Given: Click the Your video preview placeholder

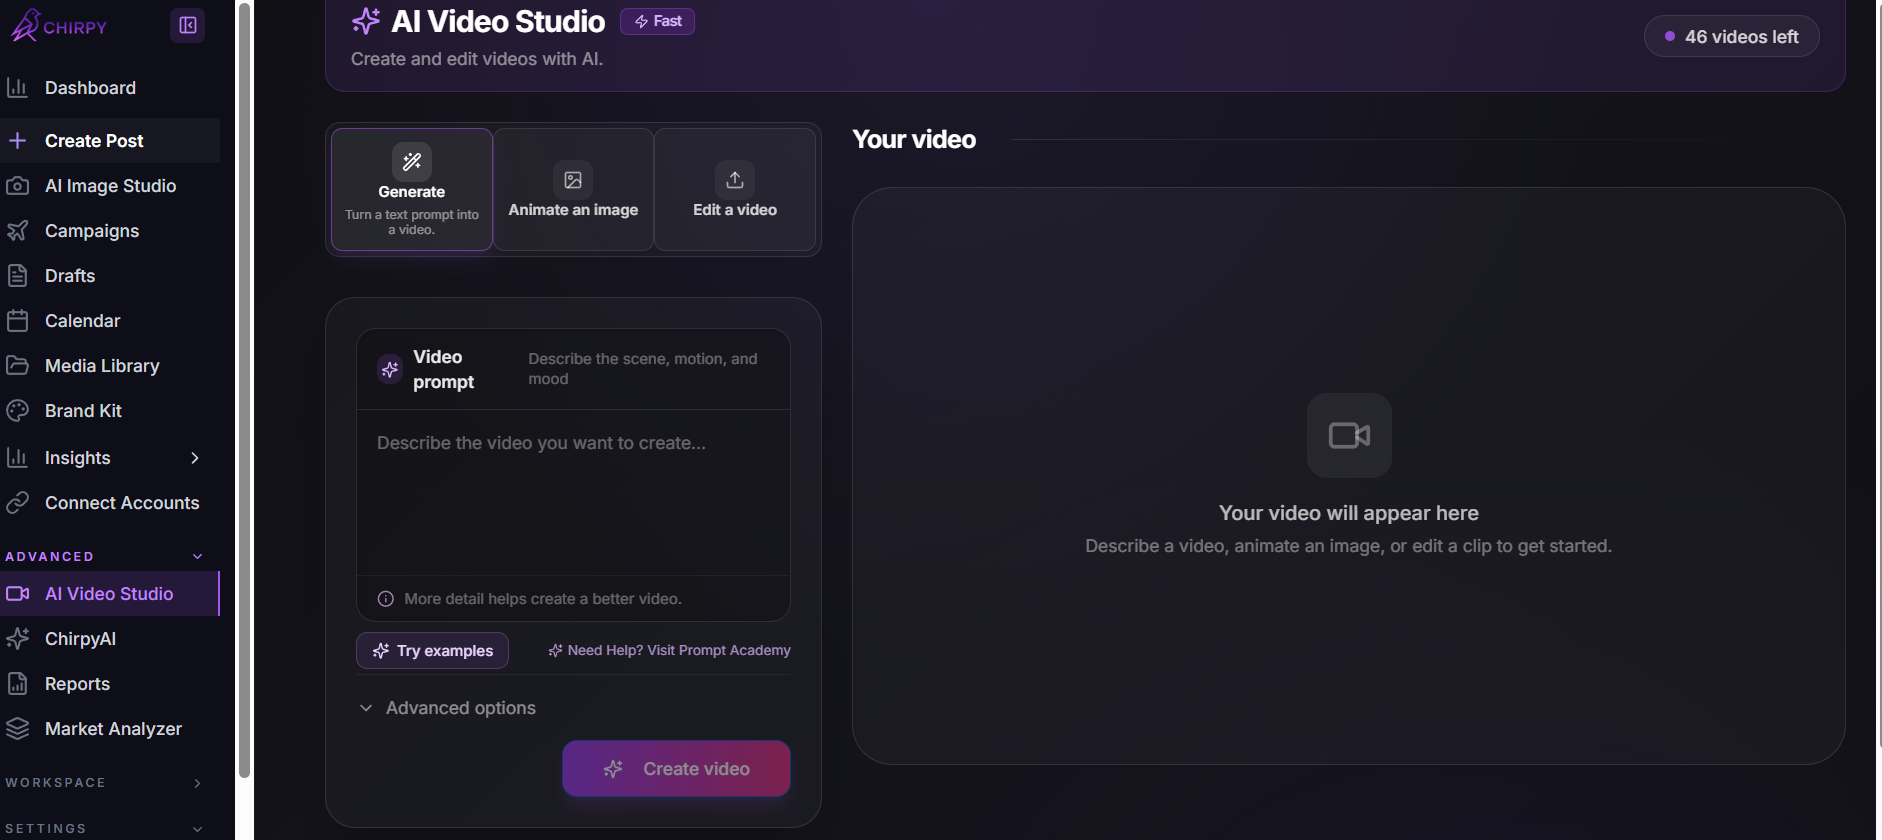Looking at the screenshot, I should (1348, 476).
